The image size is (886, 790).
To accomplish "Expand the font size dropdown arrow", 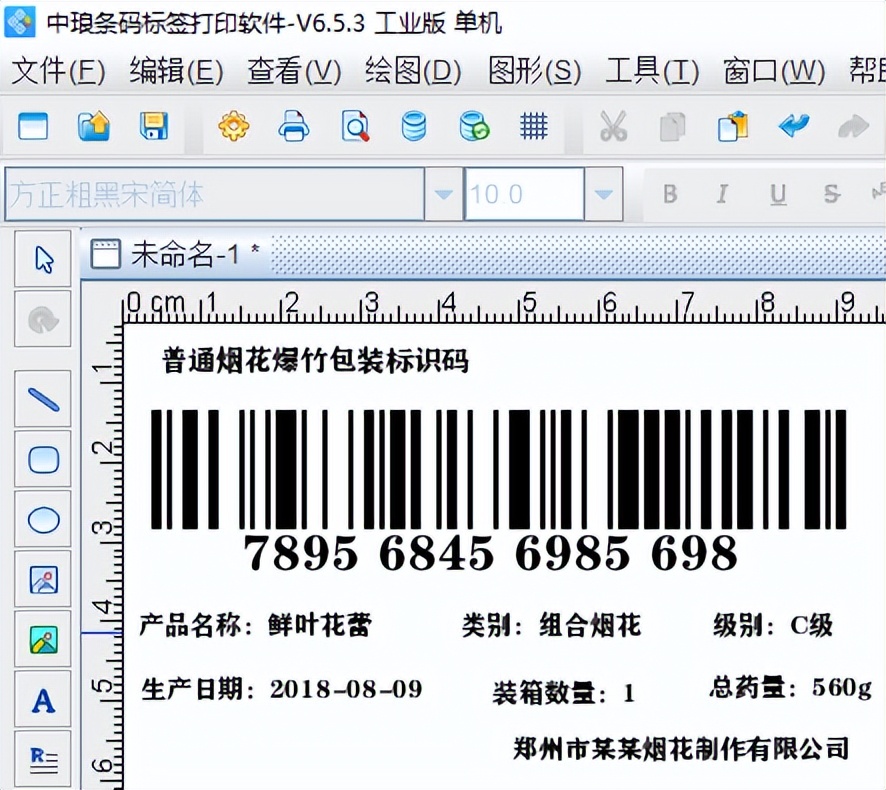I will click(x=603, y=194).
